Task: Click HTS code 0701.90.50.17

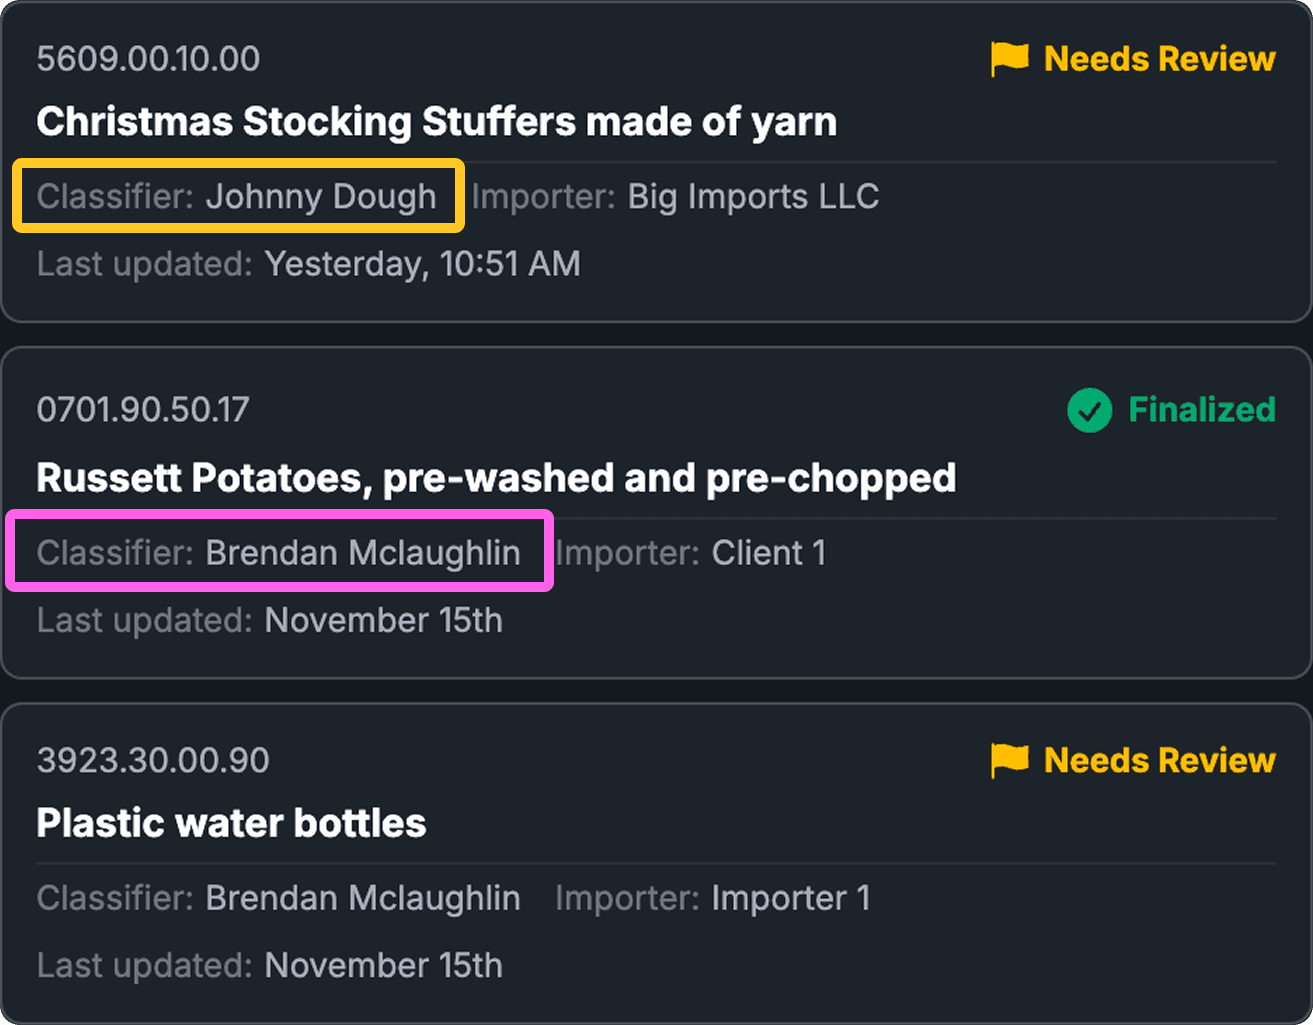Action: click(143, 410)
